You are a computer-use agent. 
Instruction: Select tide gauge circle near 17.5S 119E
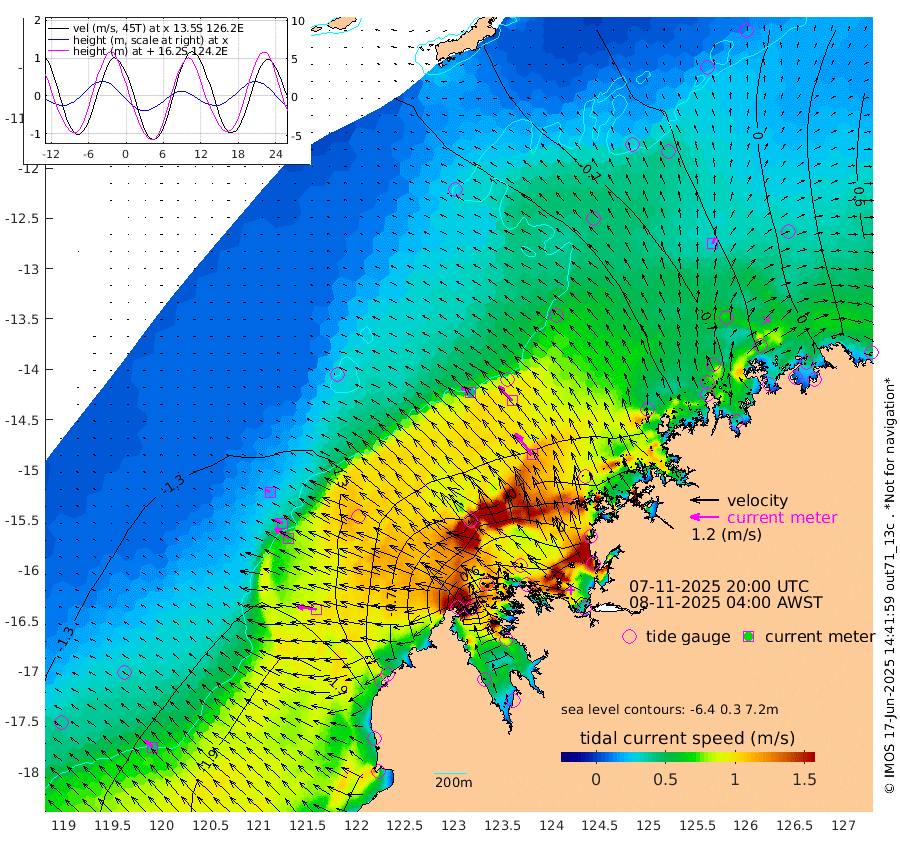pyautogui.click(x=61, y=722)
